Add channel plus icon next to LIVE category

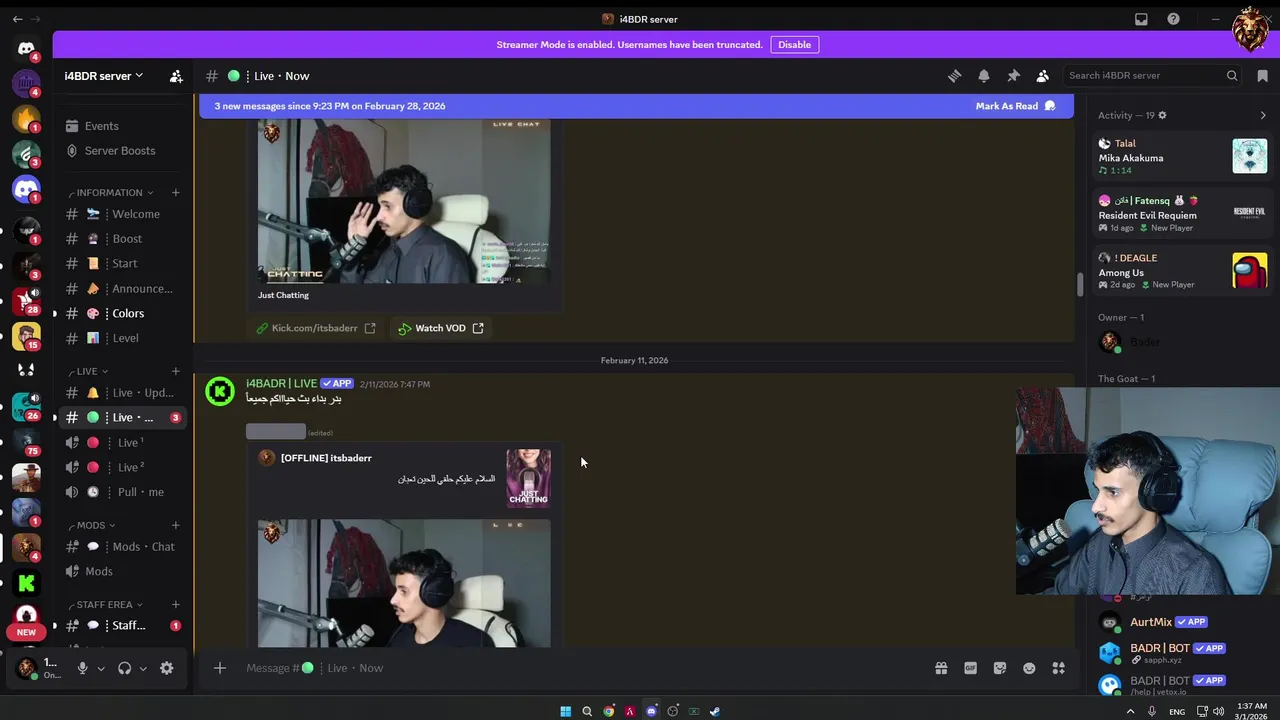(176, 371)
